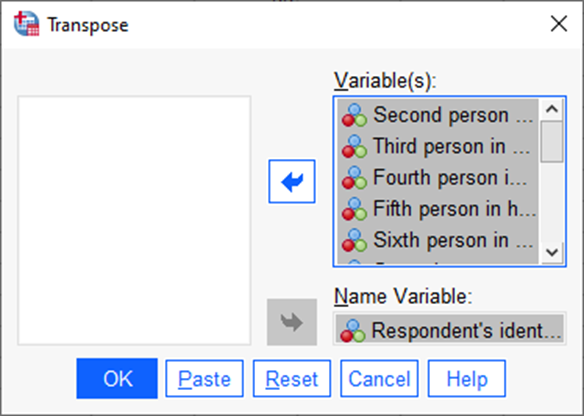
Task: Select the nominal icon beside Third person
Action: [x=354, y=146]
